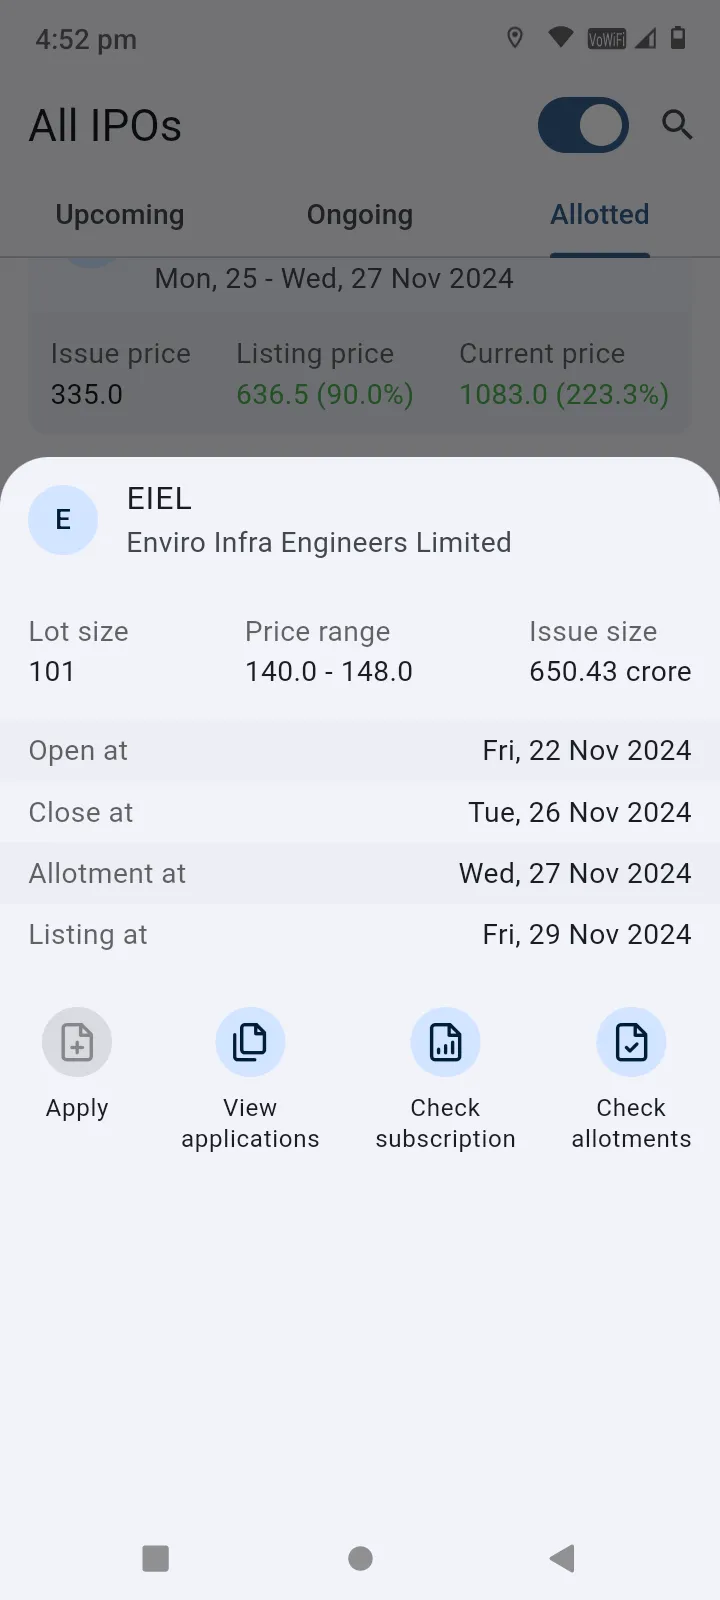Open View applications icon
Viewport: 720px width, 1600px height.
250,1042
